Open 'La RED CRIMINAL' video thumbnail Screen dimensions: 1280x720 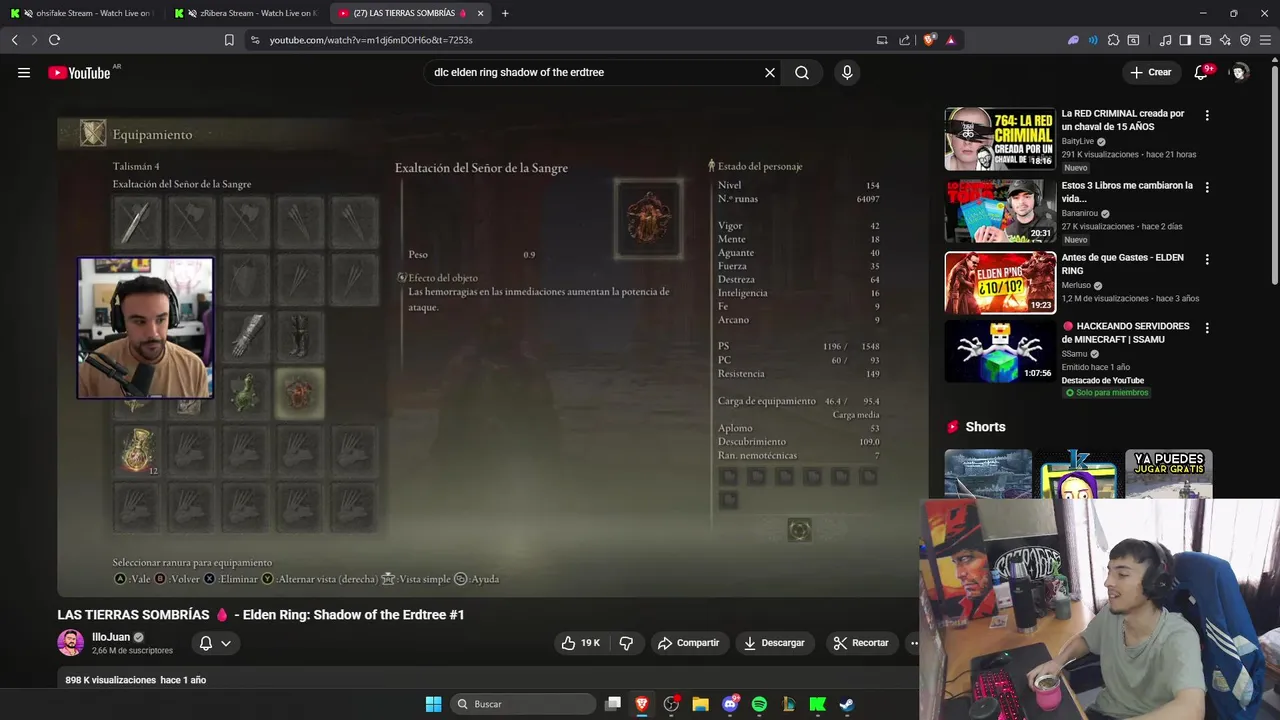click(x=1000, y=139)
